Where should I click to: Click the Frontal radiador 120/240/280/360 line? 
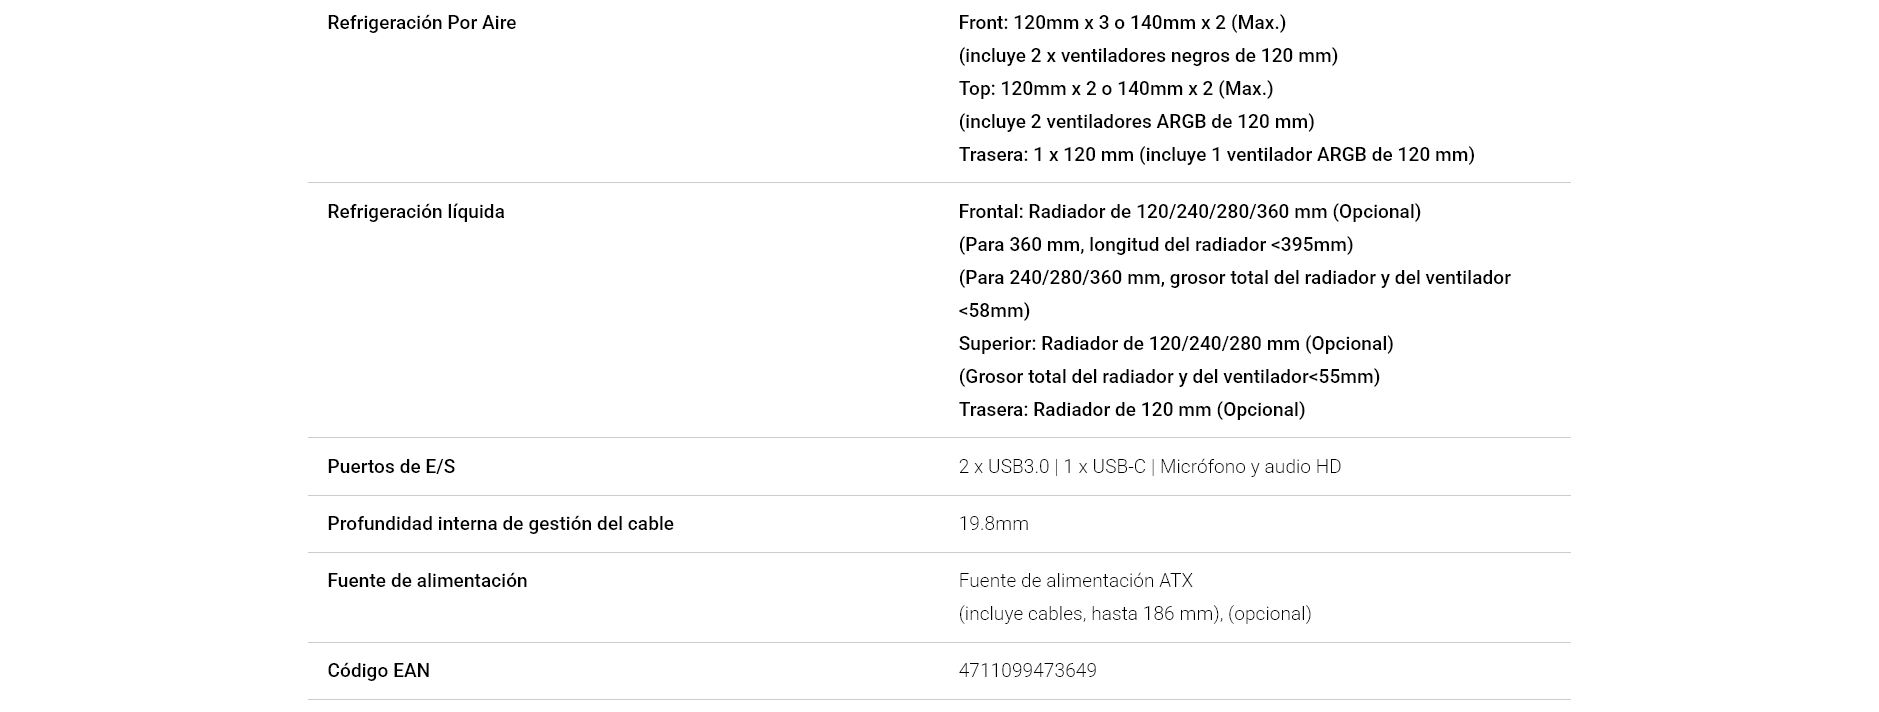coord(1189,212)
